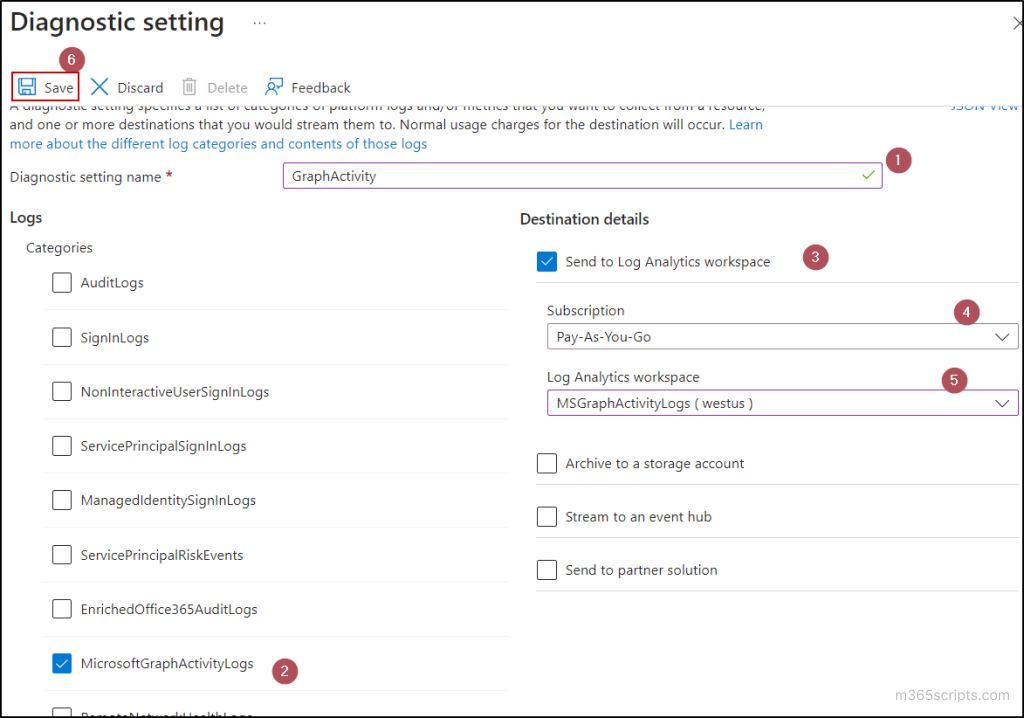Open the JSON View link

(985, 105)
